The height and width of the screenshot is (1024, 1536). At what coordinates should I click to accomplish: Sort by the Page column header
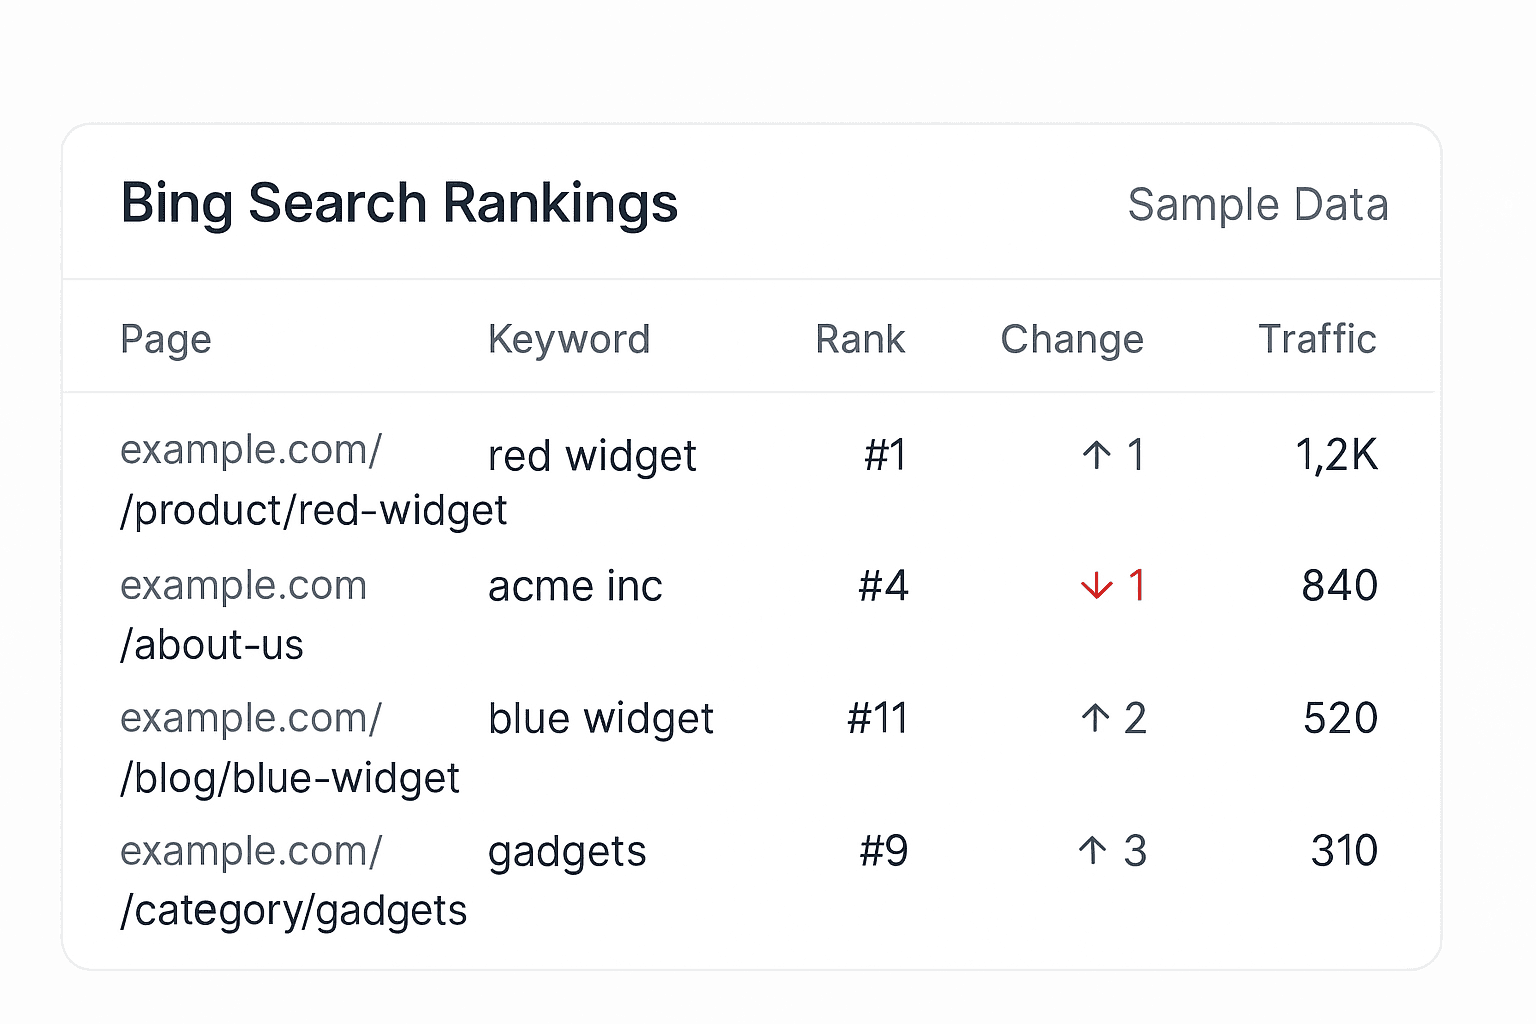166,340
